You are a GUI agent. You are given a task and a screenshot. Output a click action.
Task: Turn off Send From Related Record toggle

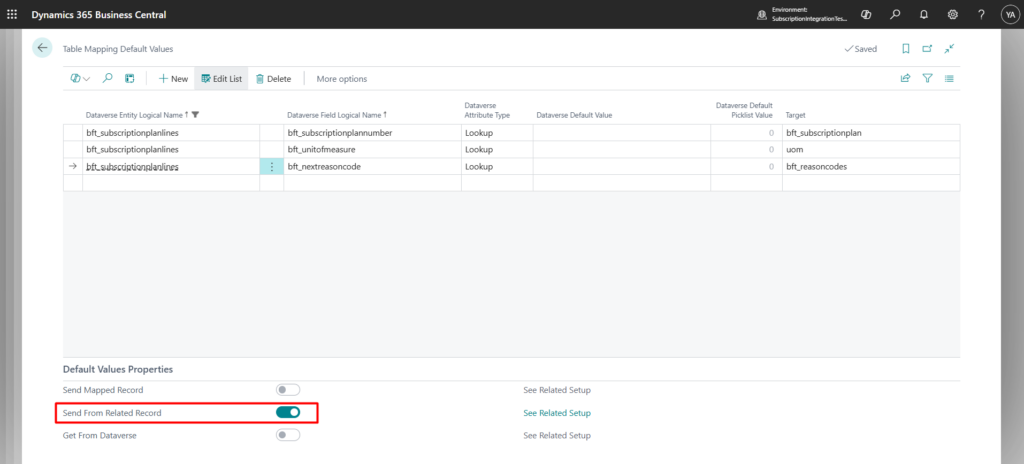288,412
